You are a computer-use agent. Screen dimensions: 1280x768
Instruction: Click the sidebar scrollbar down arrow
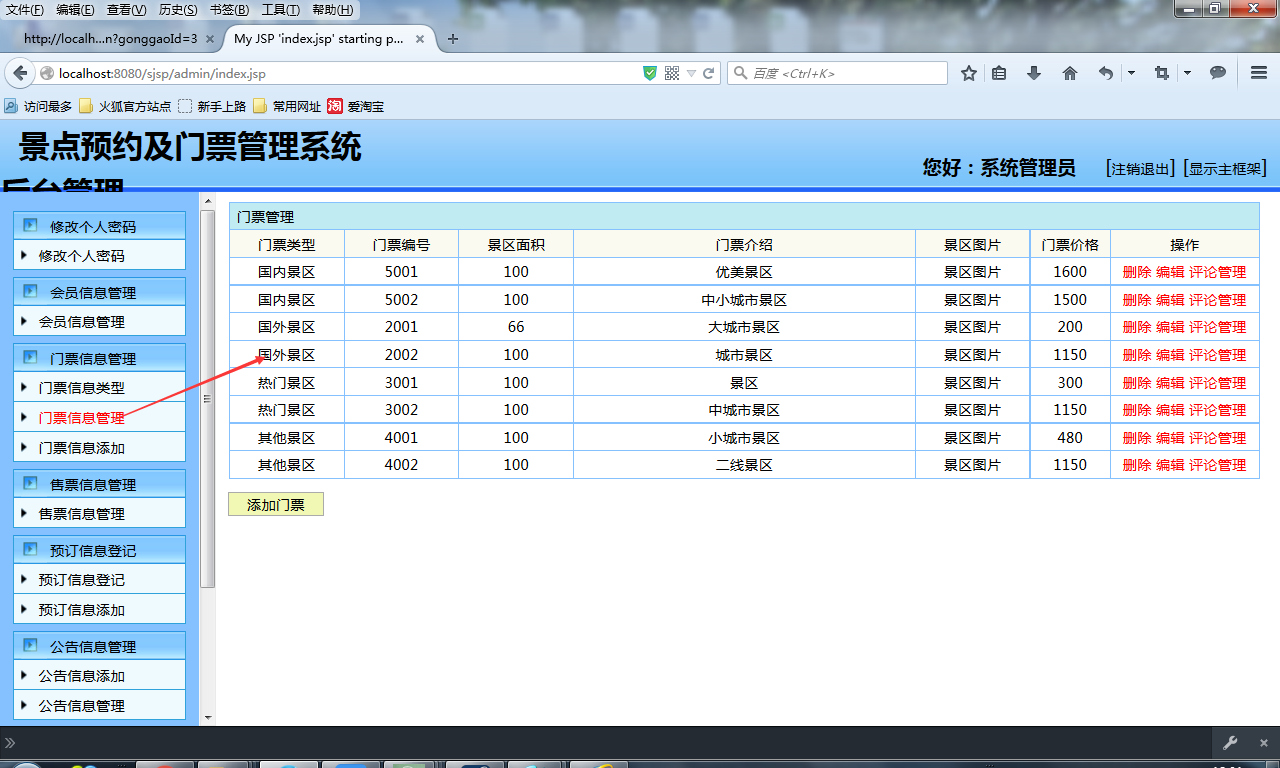pyautogui.click(x=208, y=717)
